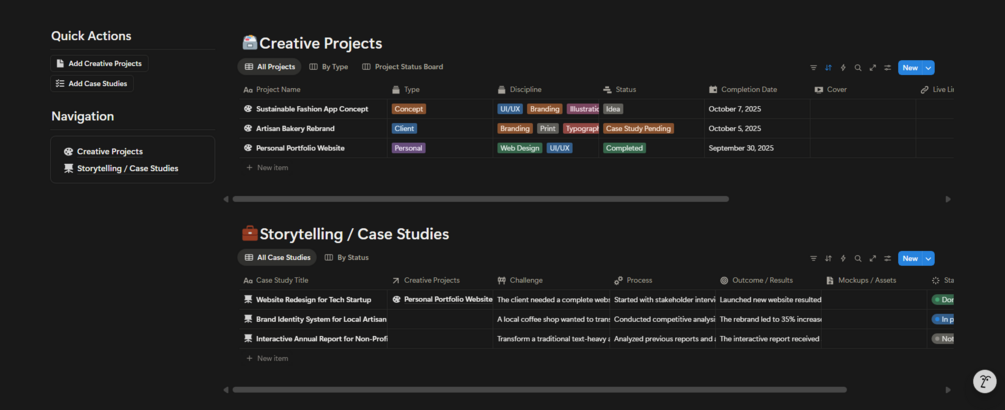Click the Creative Projects table horizontal scrollbar
Image resolution: width=1005 pixels, height=410 pixels.
(x=480, y=199)
